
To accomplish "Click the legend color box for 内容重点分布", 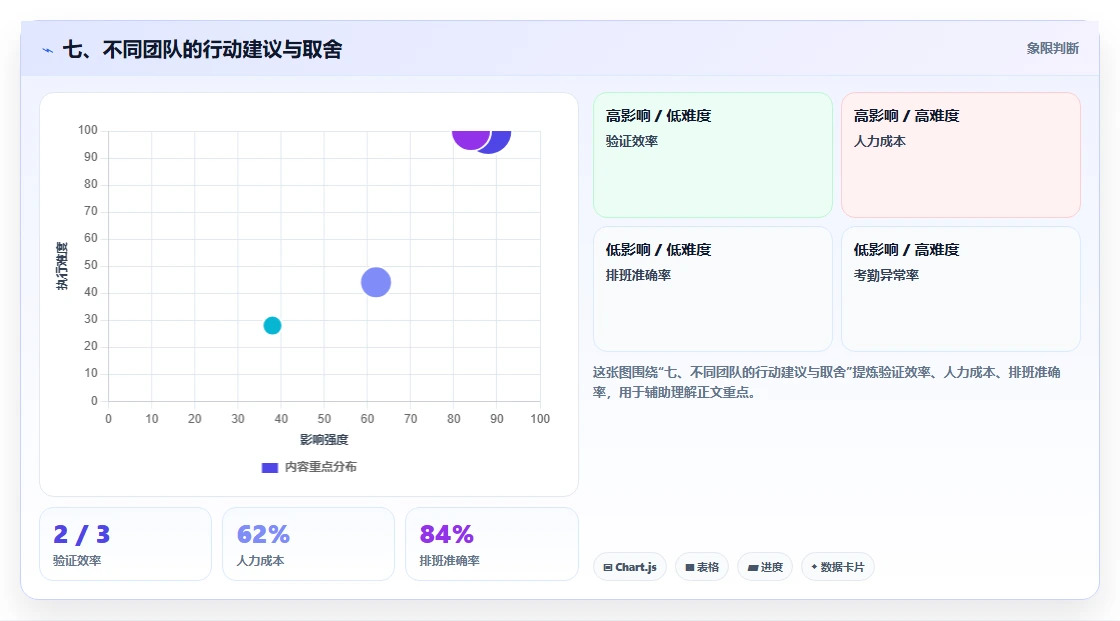I will pos(270,468).
